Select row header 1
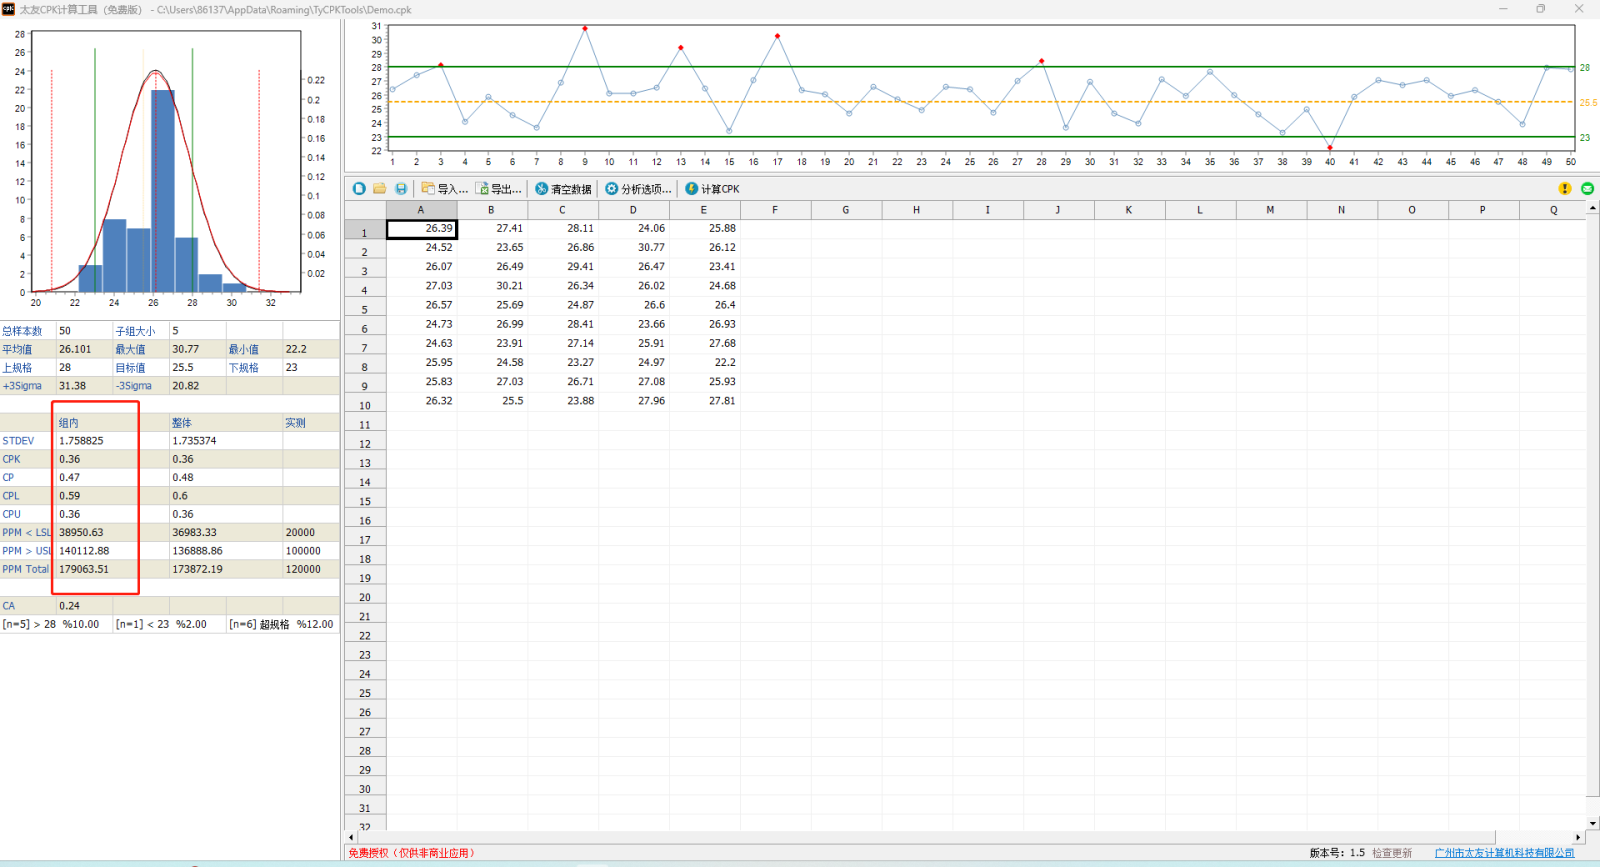 tap(365, 230)
